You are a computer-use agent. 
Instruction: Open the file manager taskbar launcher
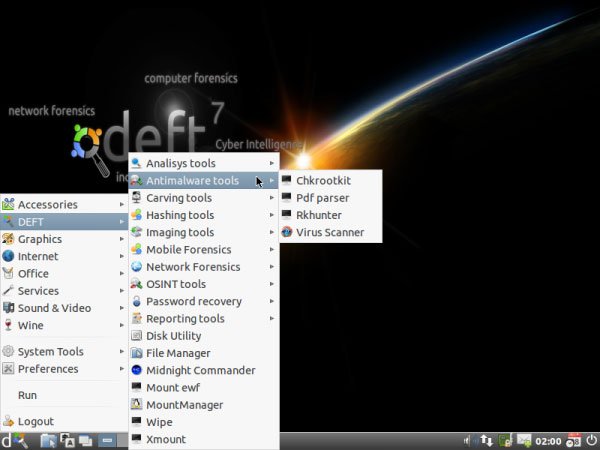48,441
